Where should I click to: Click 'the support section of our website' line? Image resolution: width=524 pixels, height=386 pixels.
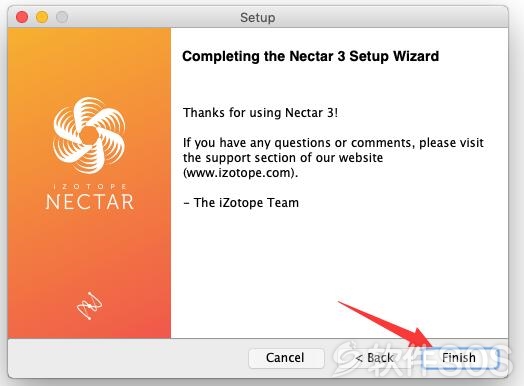283,158
